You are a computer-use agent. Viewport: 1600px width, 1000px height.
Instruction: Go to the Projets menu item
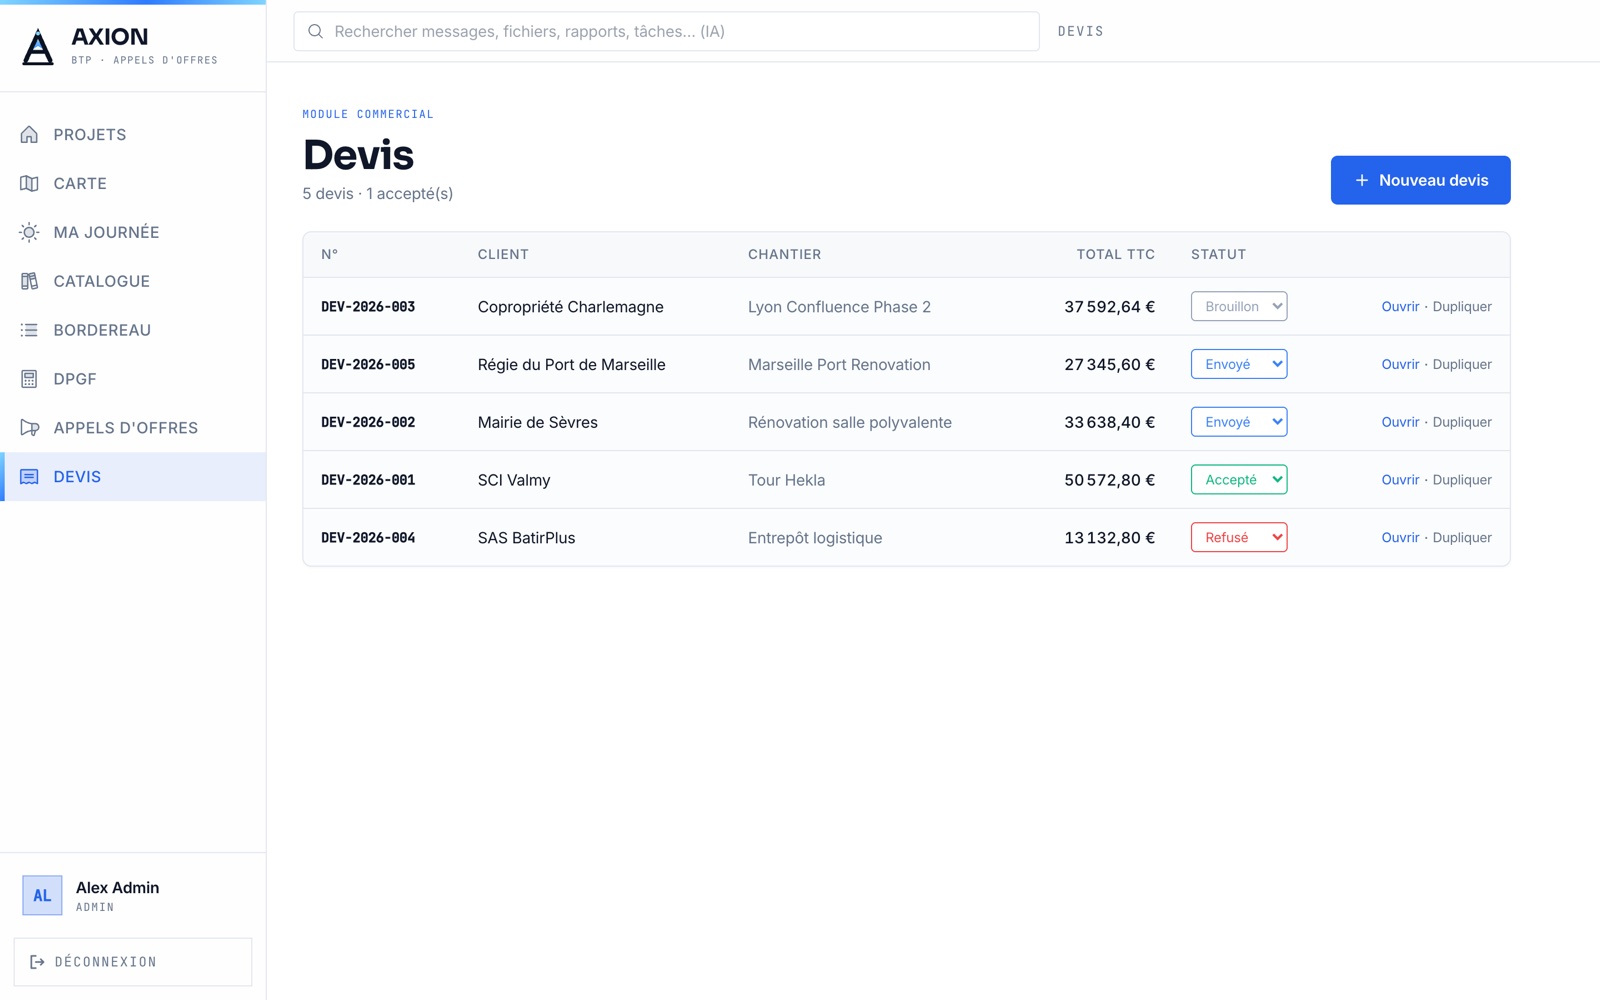click(x=133, y=134)
